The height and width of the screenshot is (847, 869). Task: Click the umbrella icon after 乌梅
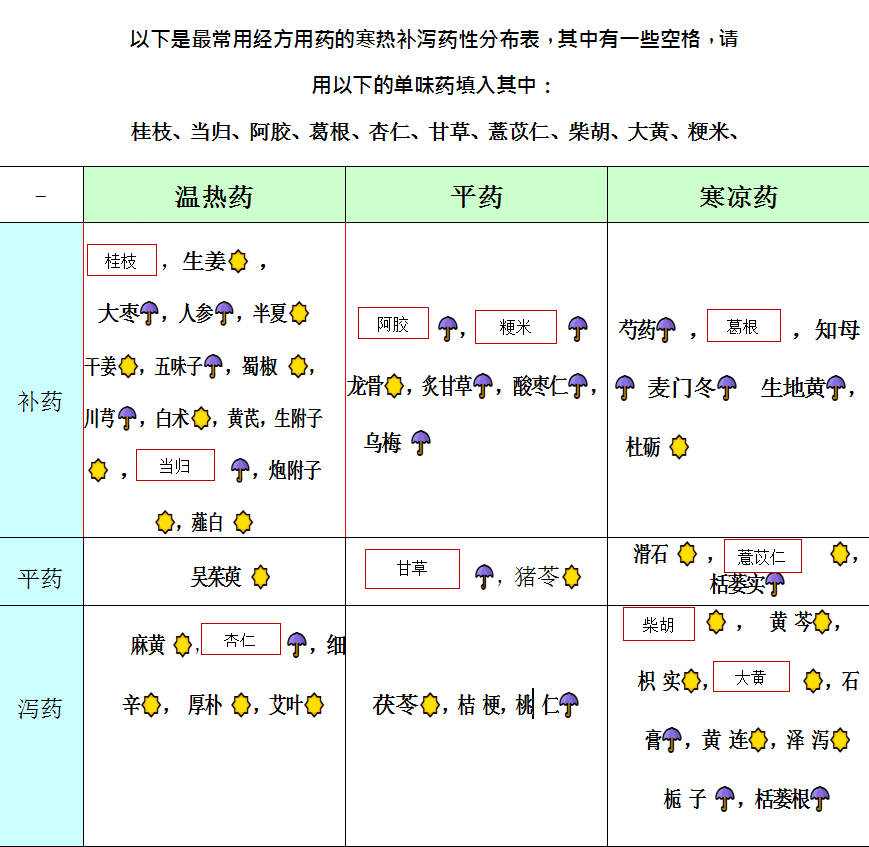click(421, 443)
